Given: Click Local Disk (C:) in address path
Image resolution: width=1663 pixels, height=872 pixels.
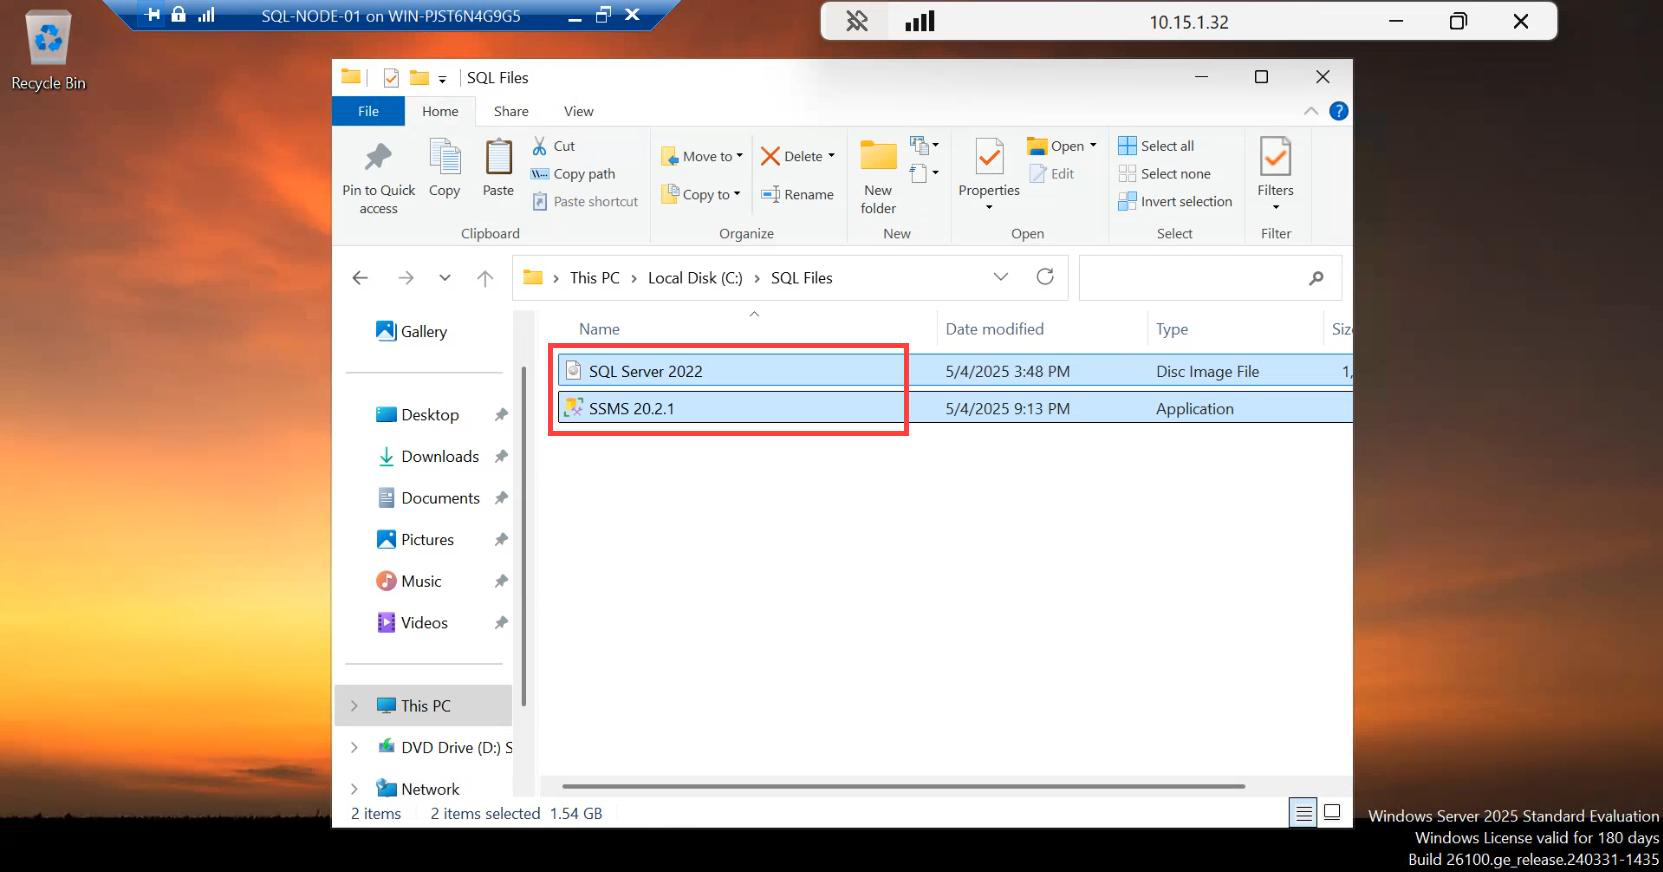Looking at the screenshot, I should point(695,278).
